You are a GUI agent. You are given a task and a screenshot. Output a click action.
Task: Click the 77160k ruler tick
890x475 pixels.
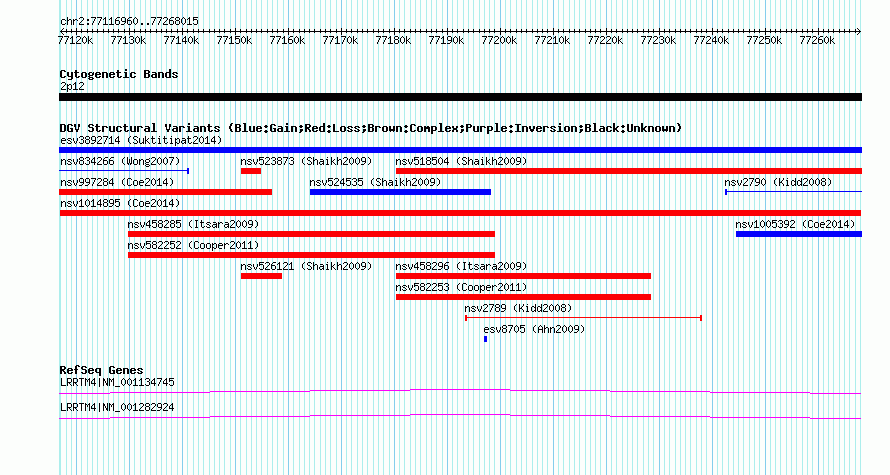[287, 40]
